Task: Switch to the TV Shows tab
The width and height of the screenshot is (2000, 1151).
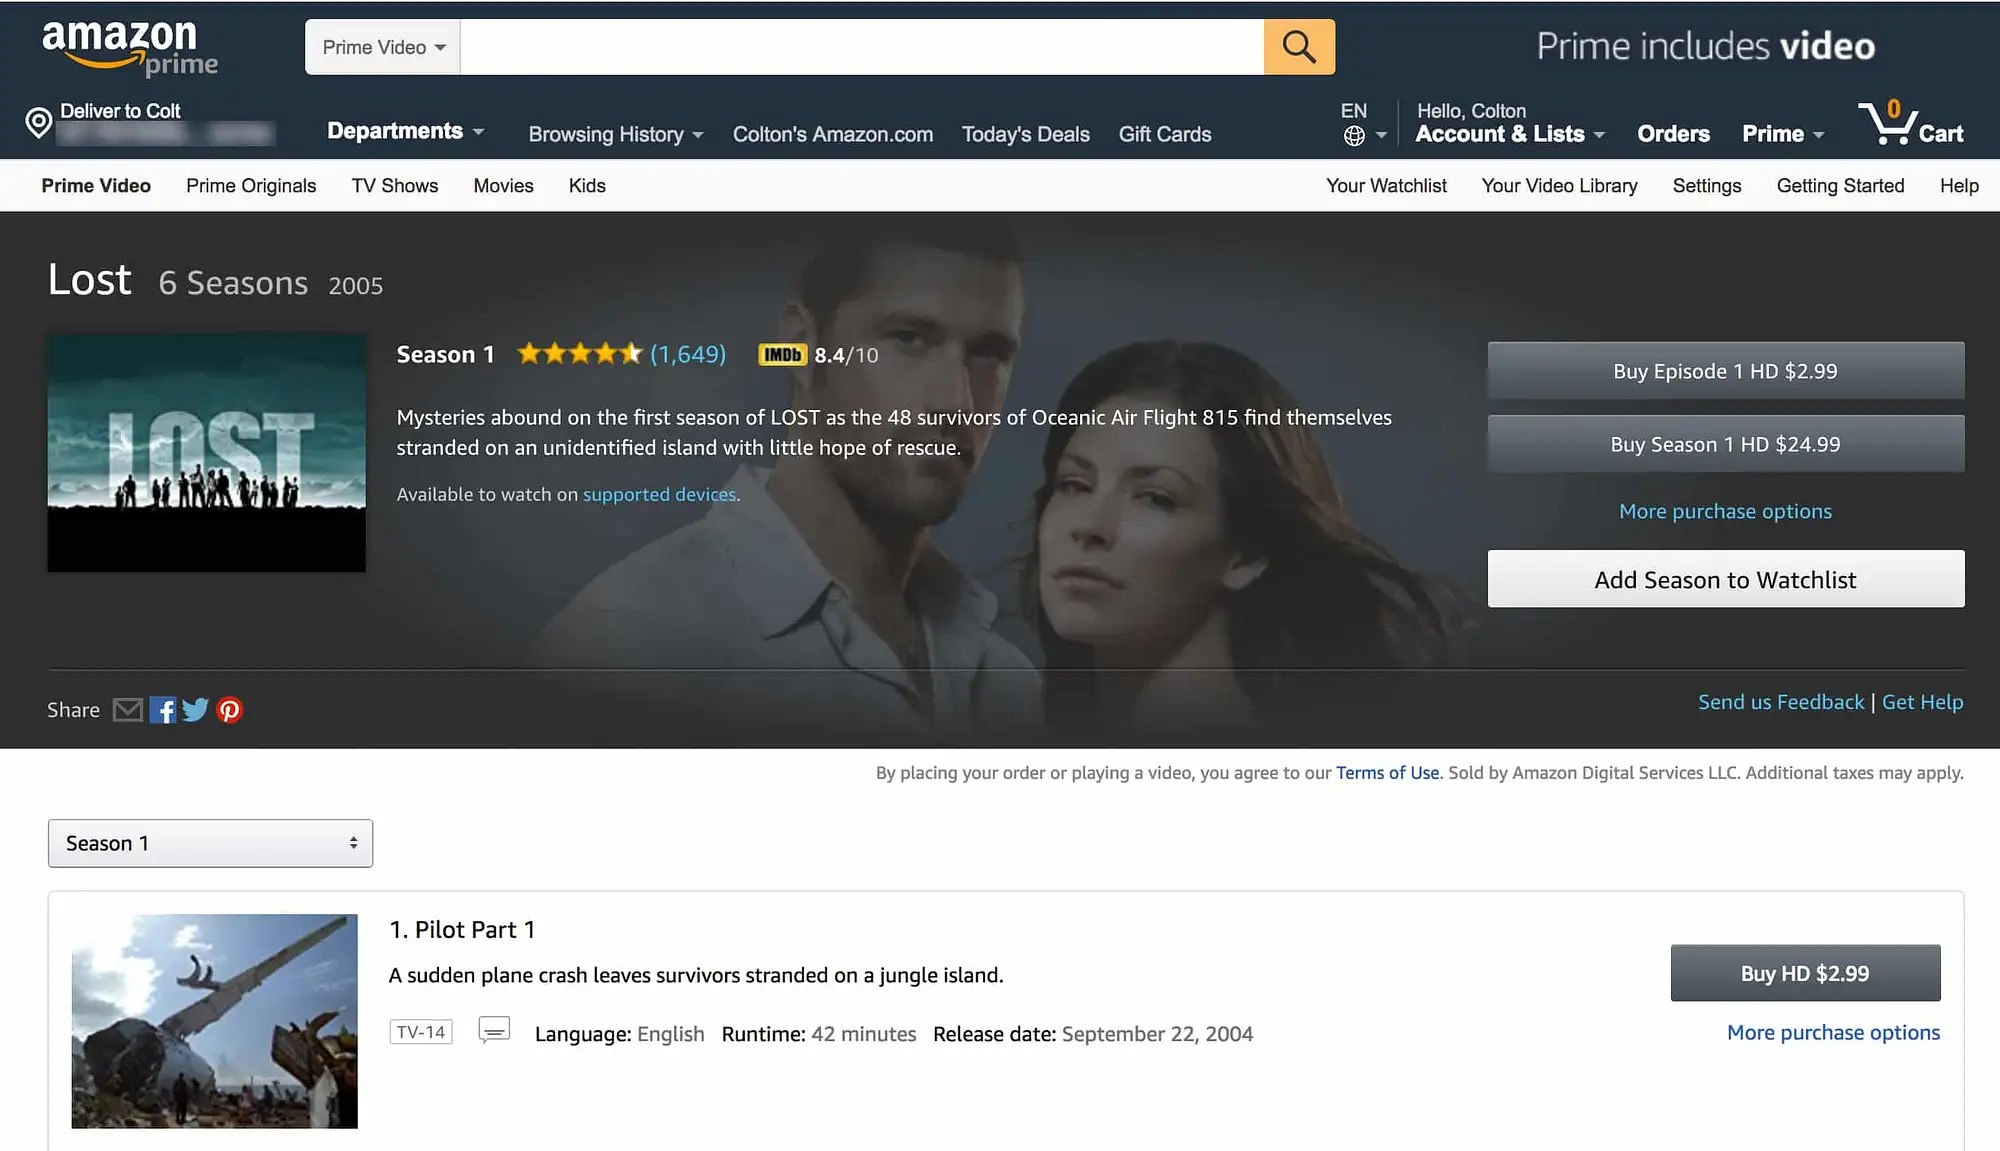Action: pos(394,185)
